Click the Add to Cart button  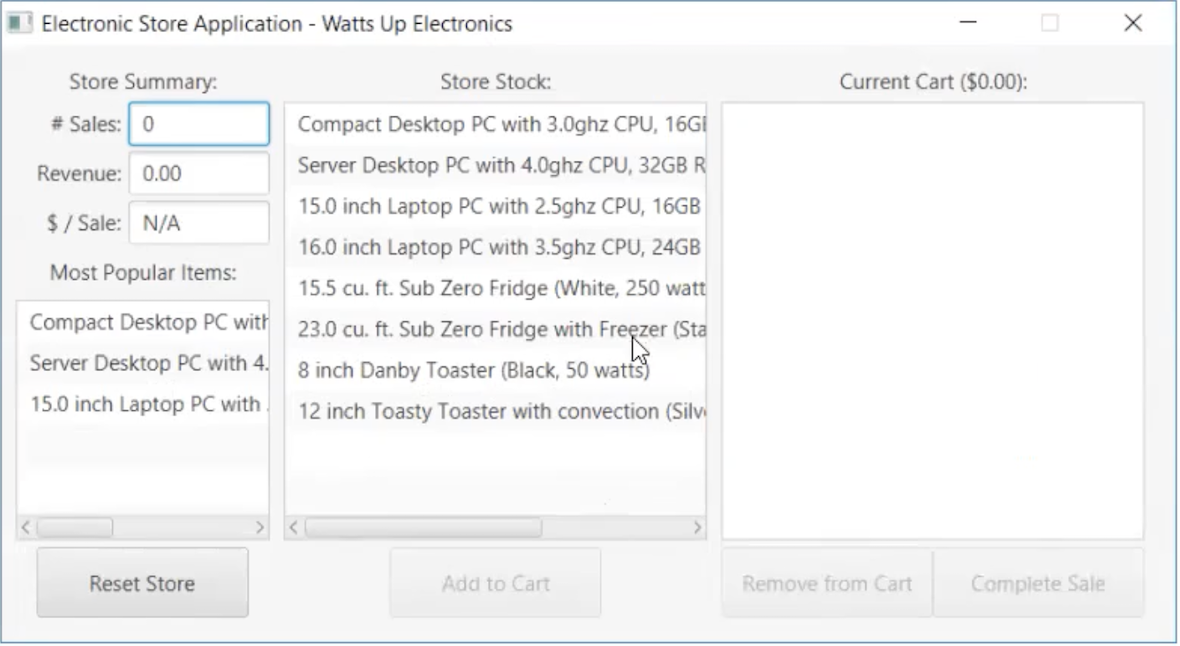(x=495, y=584)
